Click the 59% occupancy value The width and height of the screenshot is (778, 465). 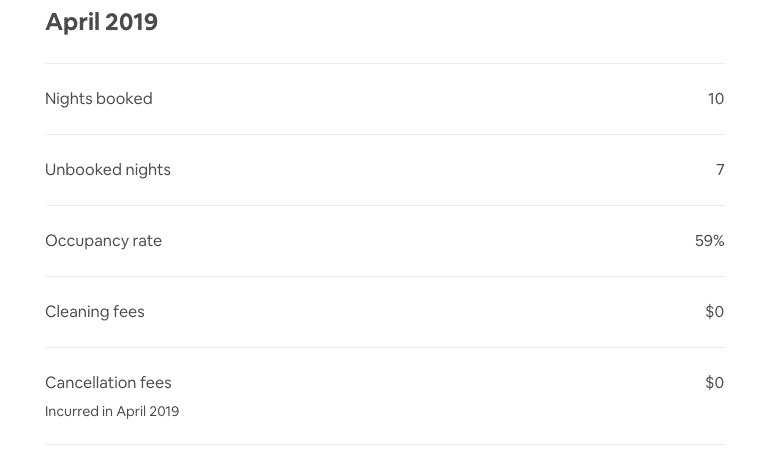pyautogui.click(x=710, y=241)
